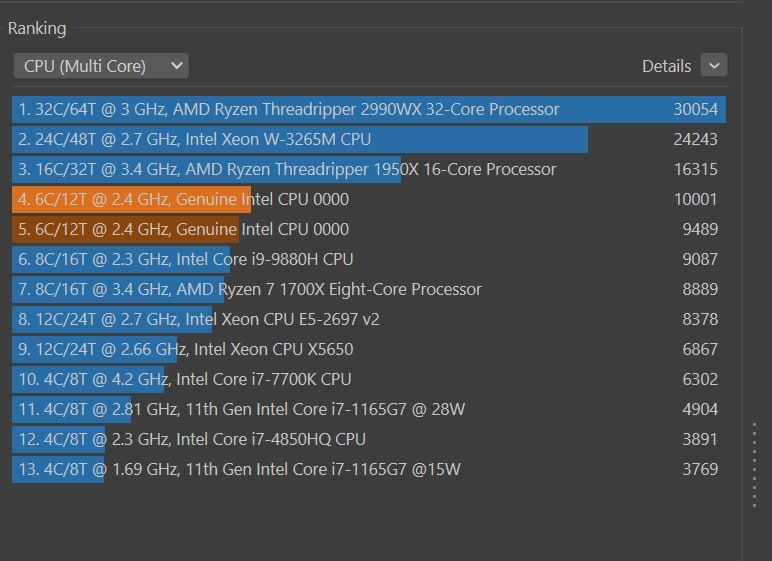
Task: Click the Details label text
Action: point(666,66)
